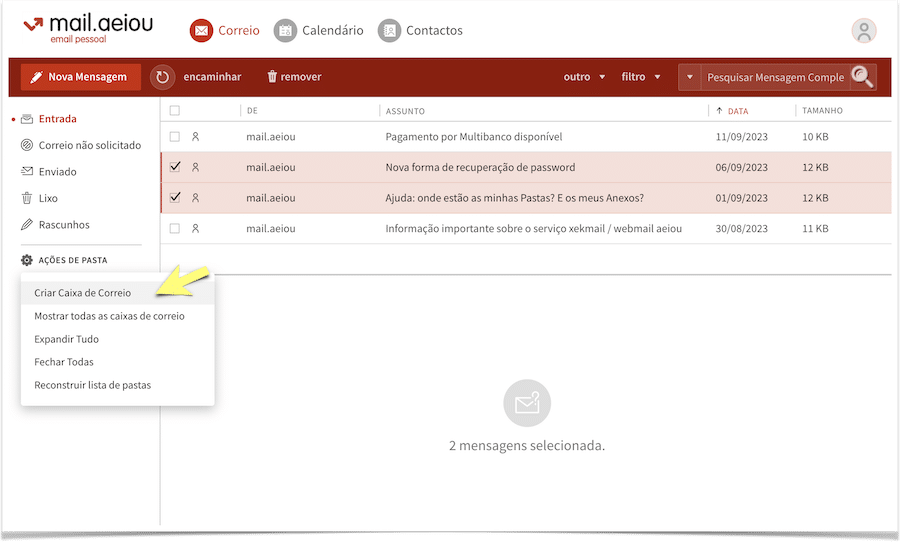Check the Pagamento por Multibanco message checkbox
The width and height of the screenshot is (900, 542).
(175, 137)
